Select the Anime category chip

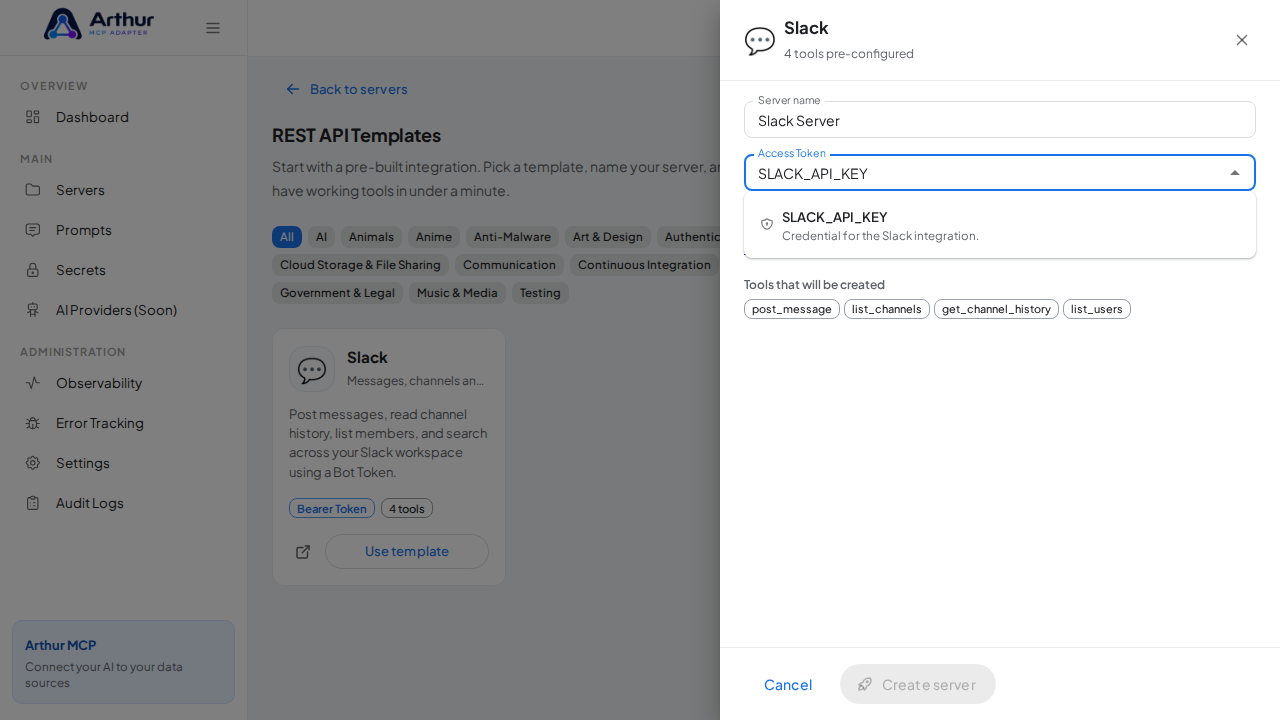(x=434, y=237)
